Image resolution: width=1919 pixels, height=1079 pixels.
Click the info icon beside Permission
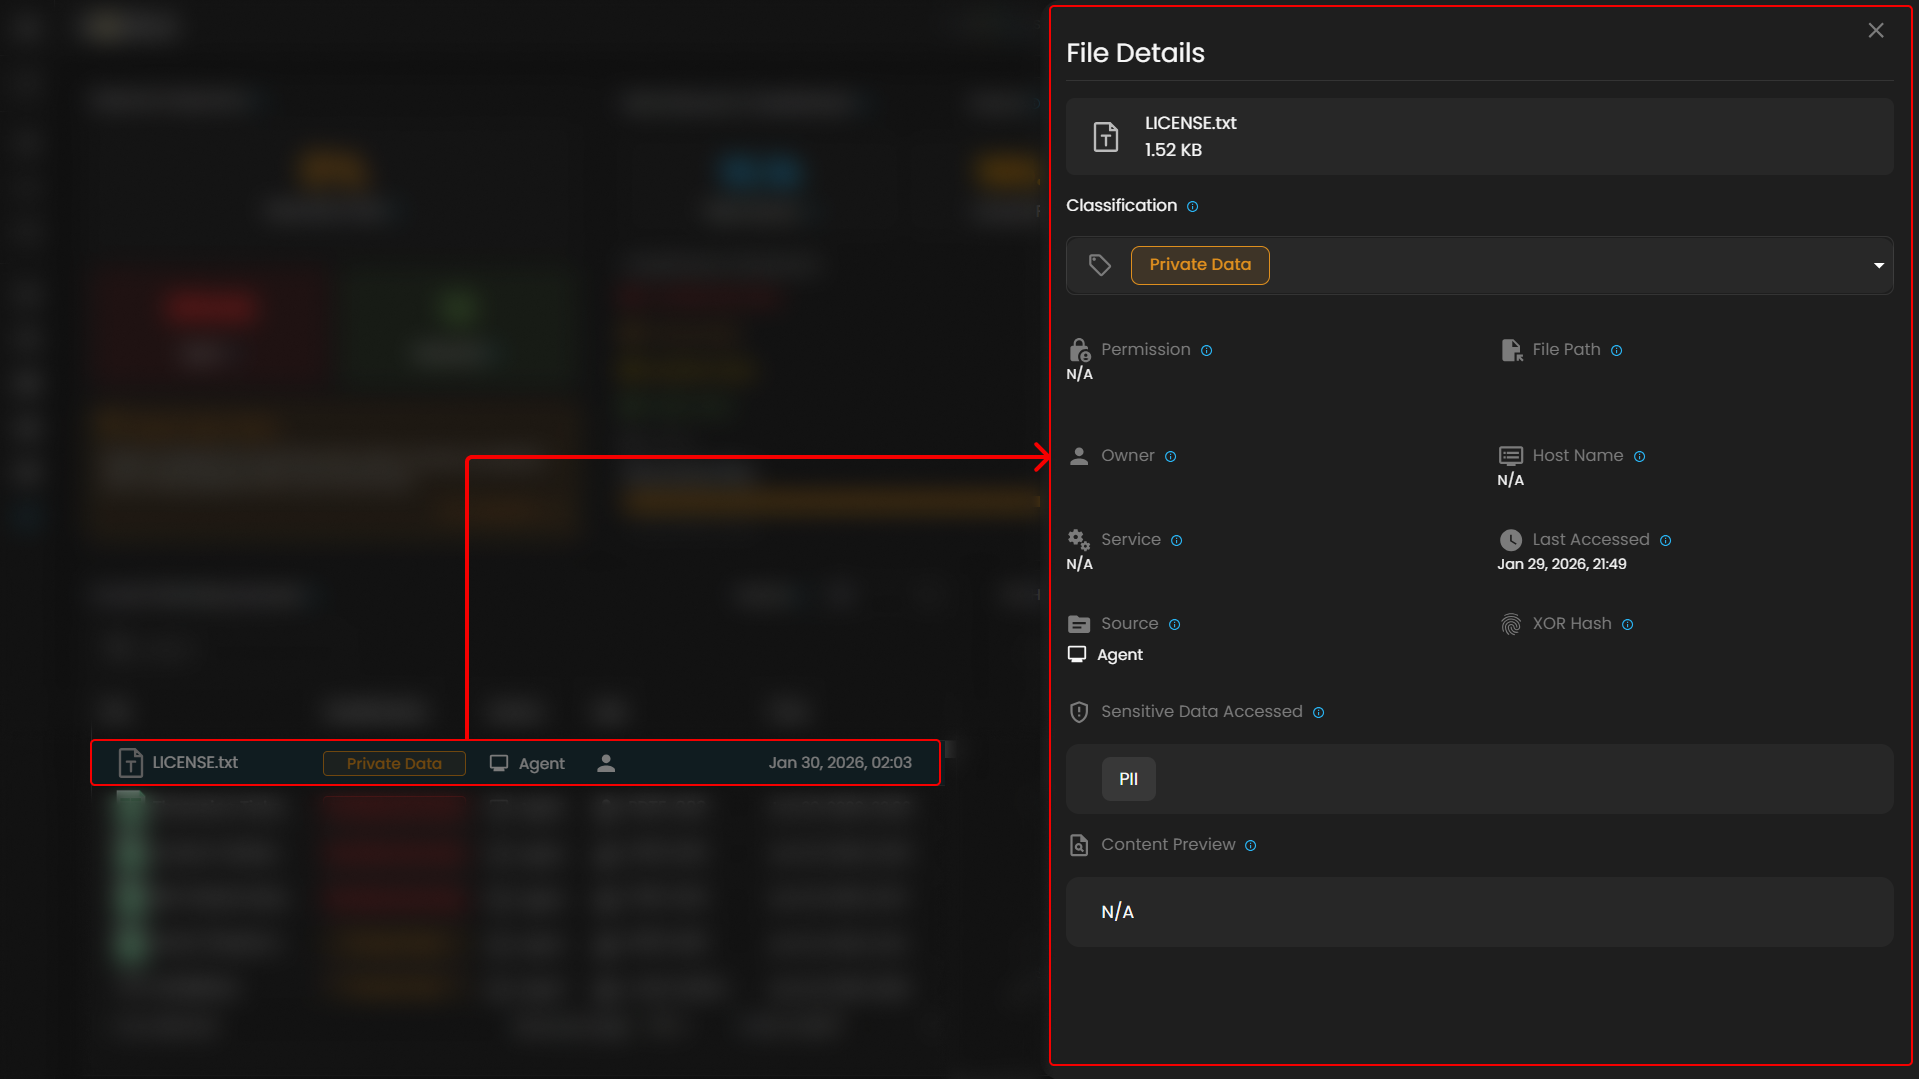point(1206,351)
